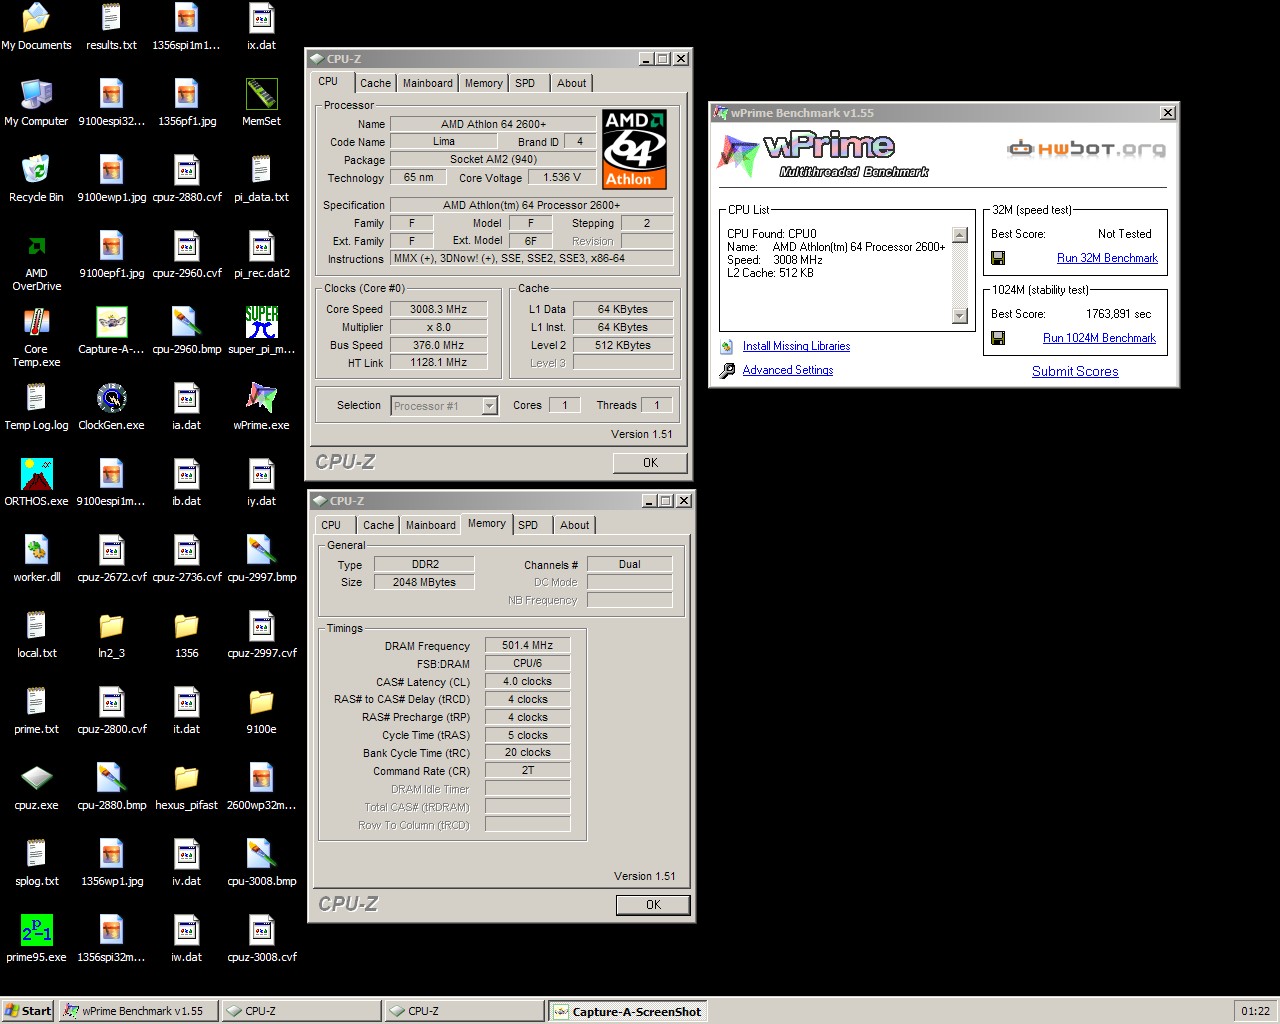The image size is (1280, 1024).
Task: Click the AMD Athlon 64 logo image
Action: pyautogui.click(x=634, y=149)
